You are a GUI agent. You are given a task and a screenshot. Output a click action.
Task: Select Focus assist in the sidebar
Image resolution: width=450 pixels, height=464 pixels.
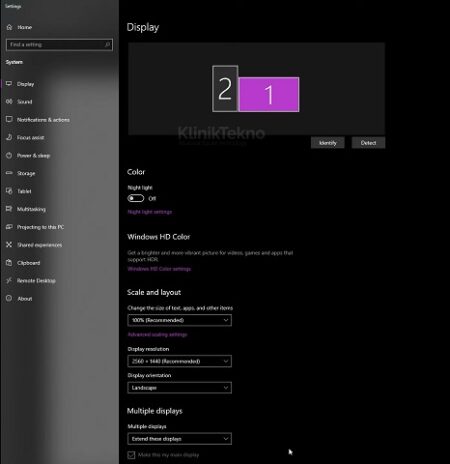pyautogui.click(x=59, y=137)
